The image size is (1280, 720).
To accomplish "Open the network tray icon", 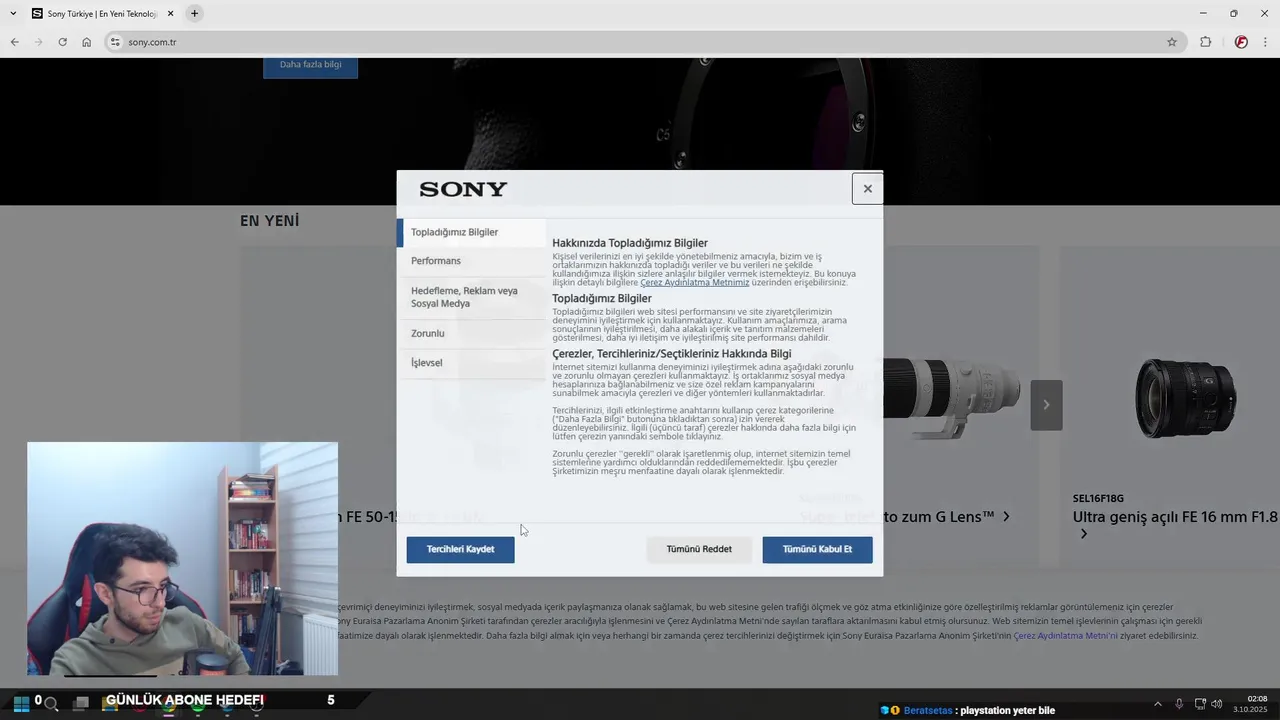I will pyautogui.click(x=1200, y=704).
